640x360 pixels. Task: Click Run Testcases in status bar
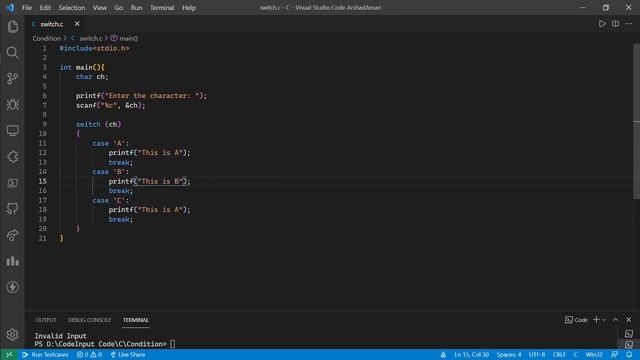click(x=45, y=355)
